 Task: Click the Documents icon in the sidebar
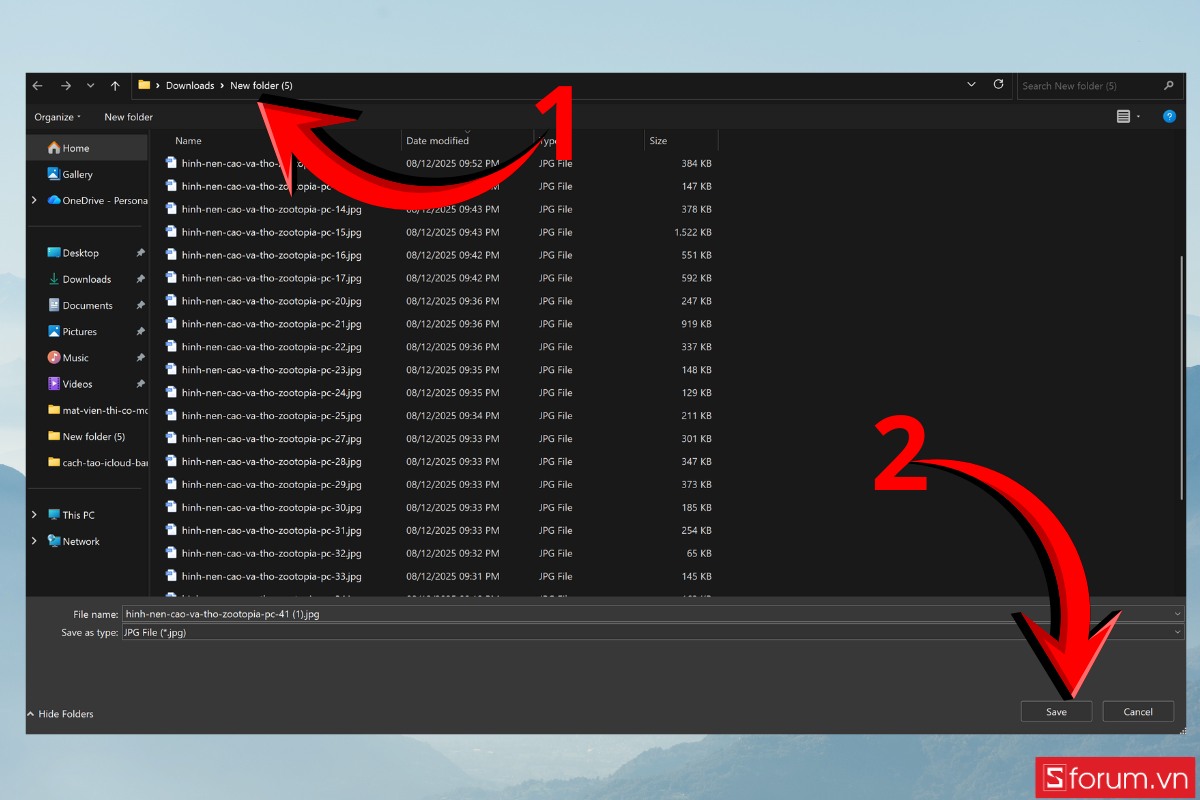[54, 305]
